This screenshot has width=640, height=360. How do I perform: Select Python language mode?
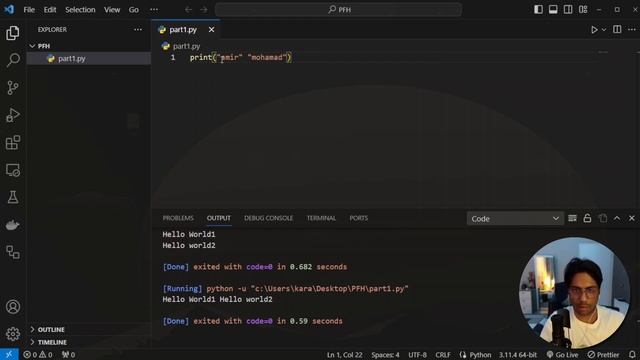pyautogui.click(x=480, y=355)
